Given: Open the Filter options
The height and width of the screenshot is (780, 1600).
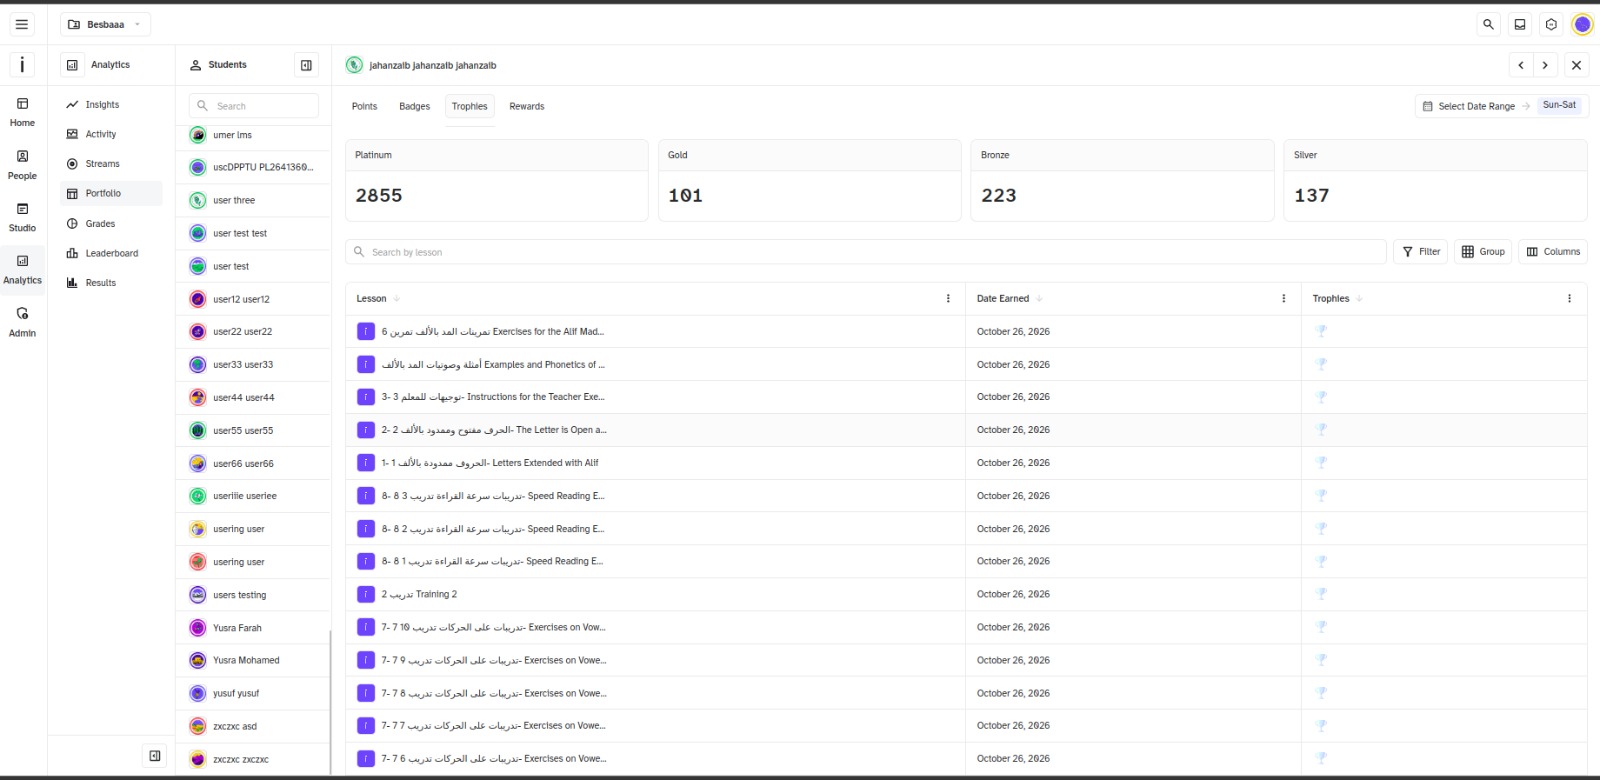Looking at the screenshot, I should tap(1421, 252).
